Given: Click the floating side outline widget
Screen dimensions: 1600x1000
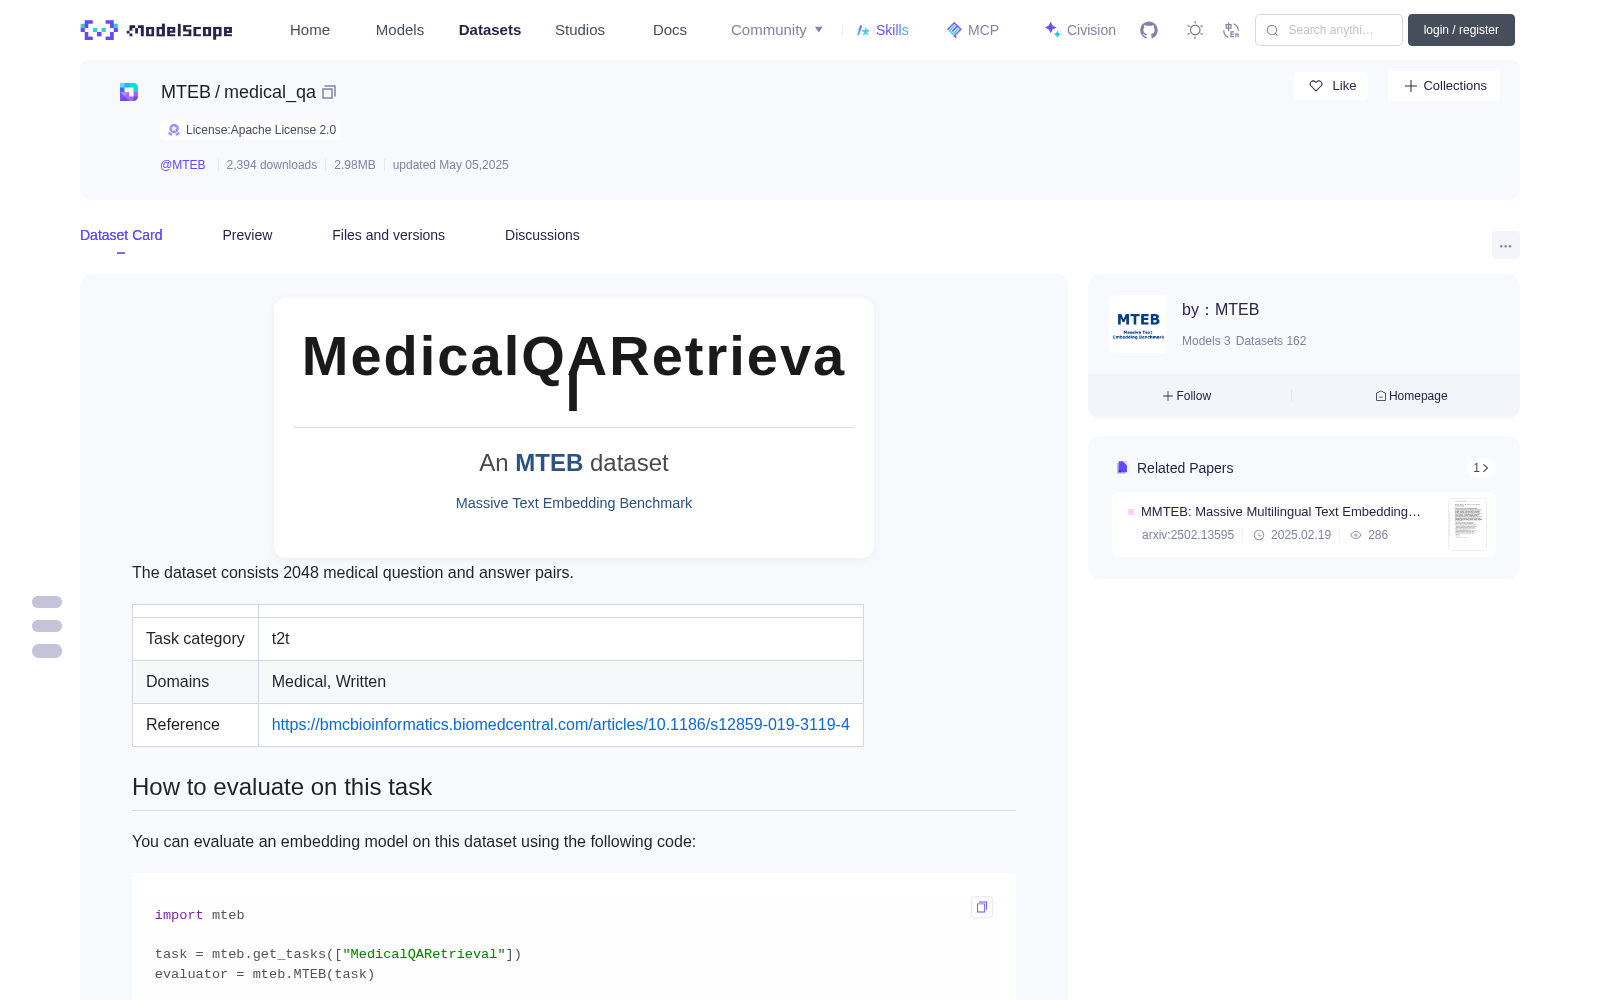Looking at the screenshot, I should pyautogui.click(x=47, y=626).
